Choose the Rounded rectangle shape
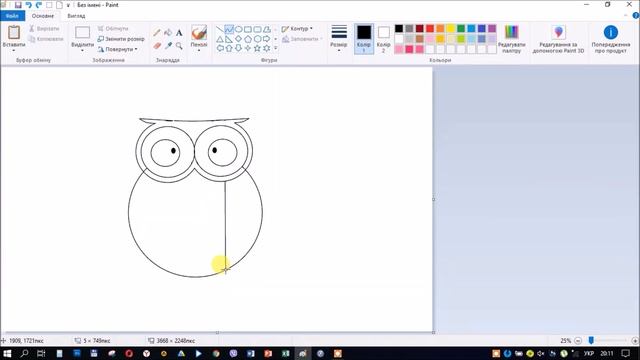 tap(257, 29)
